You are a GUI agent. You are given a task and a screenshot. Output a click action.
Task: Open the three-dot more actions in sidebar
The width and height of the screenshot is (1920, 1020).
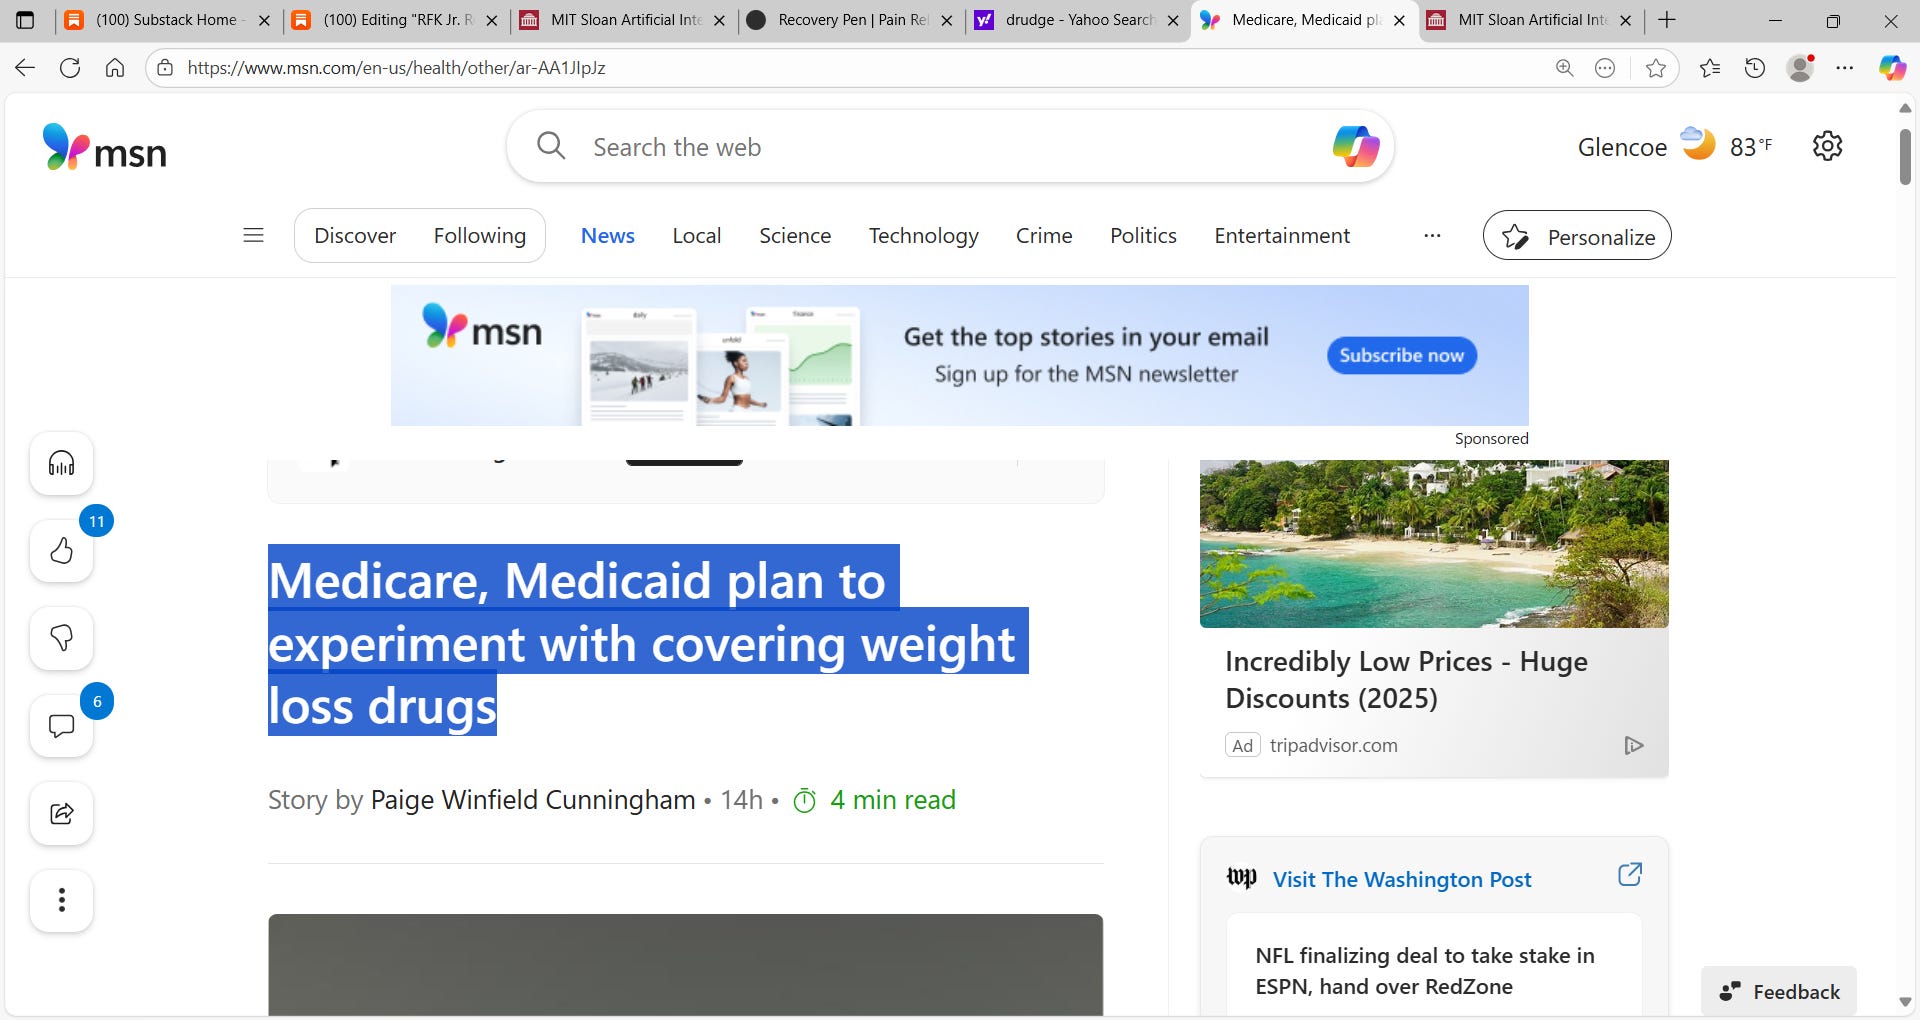[x=61, y=900]
